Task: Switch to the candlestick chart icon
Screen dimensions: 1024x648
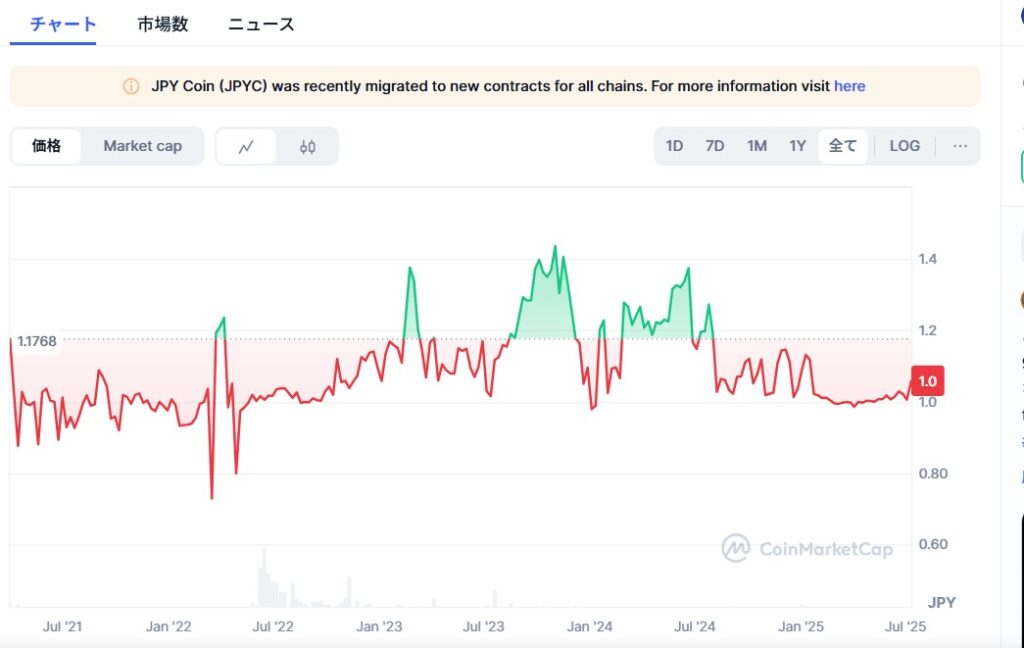Action: (307, 146)
